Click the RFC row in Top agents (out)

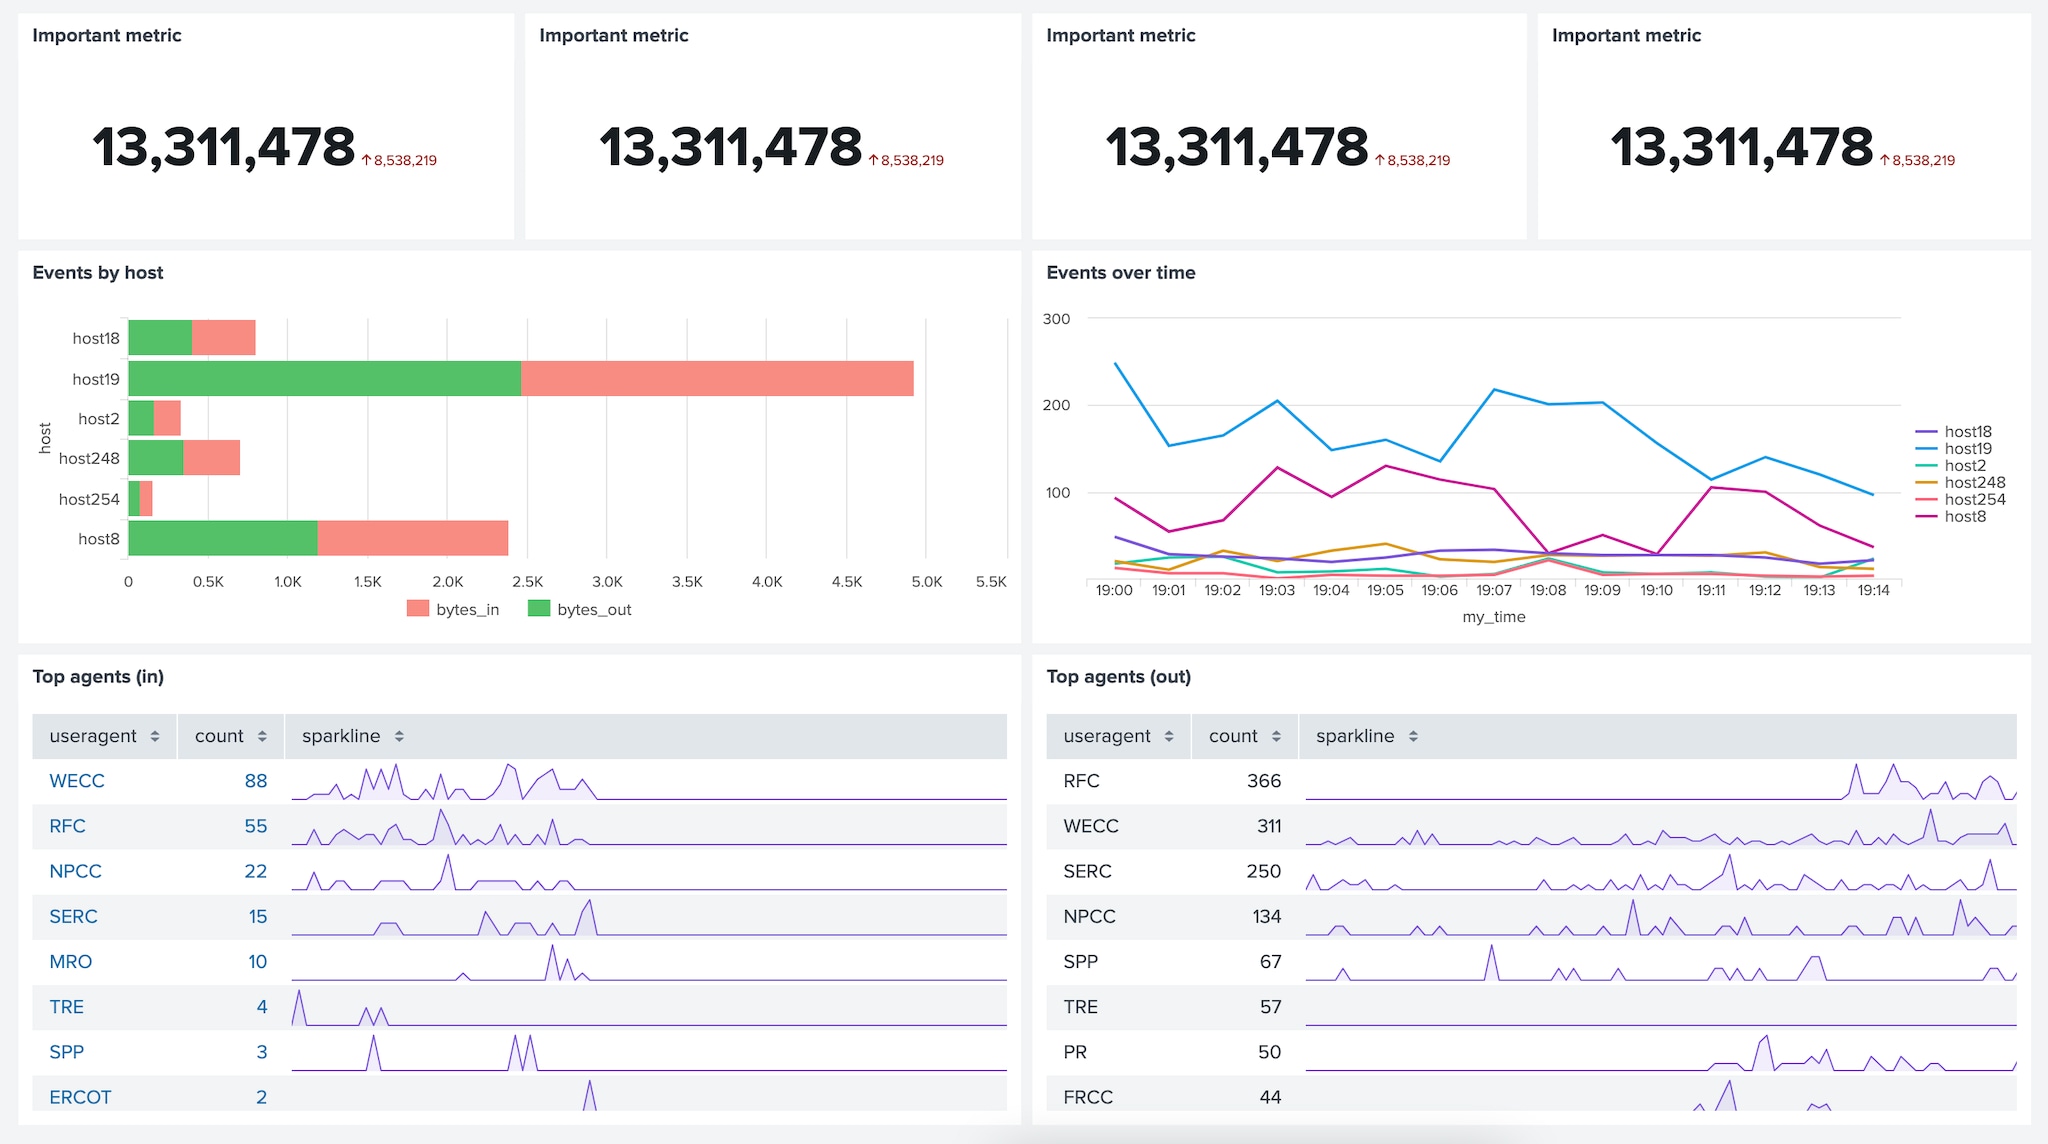pyautogui.click(x=1082, y=781)
